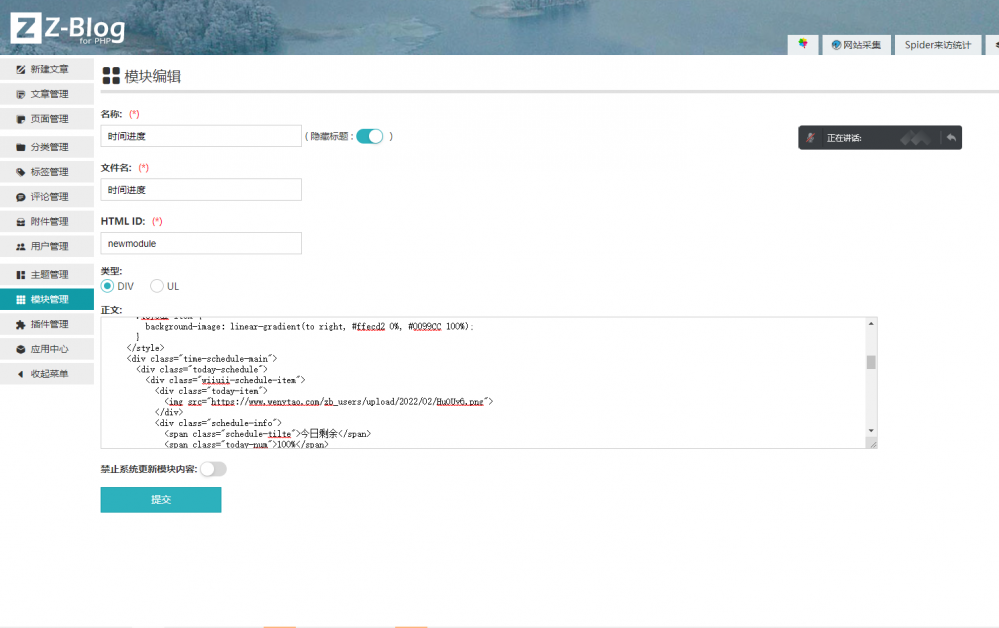Go to 插件管理 in the sidebar
999x628 pixels.
tap(48, 324)
